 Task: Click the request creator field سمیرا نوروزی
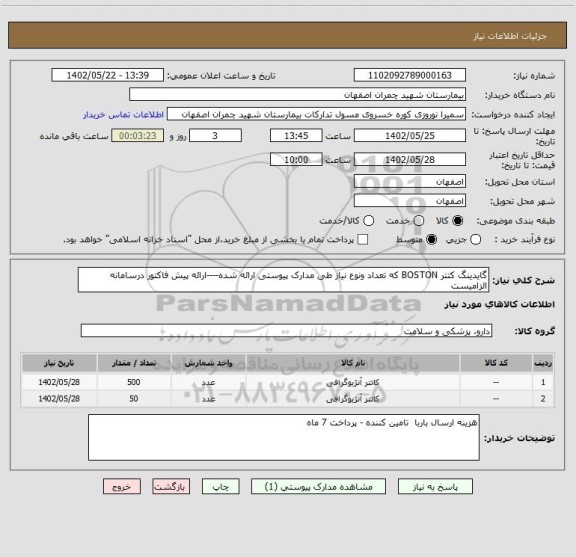click(x=316, y=115)
